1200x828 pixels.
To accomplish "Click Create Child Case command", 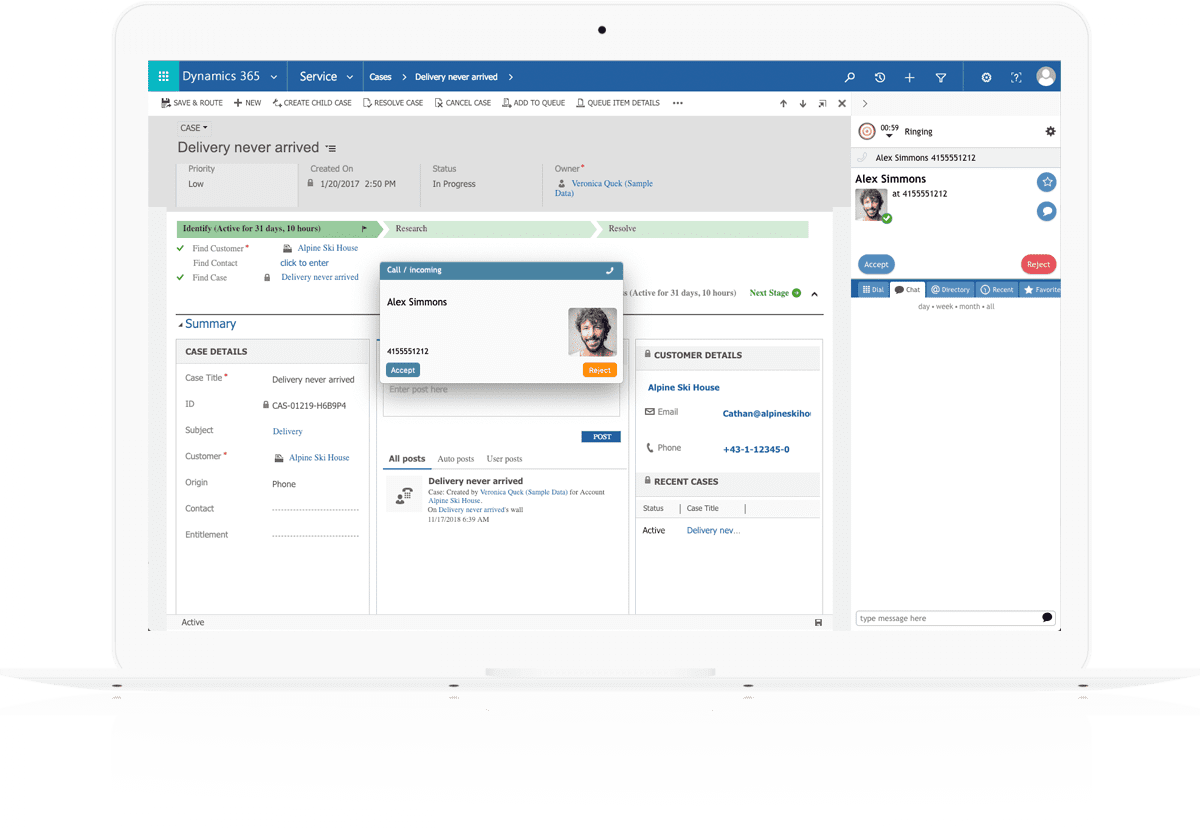I will 312,103.
